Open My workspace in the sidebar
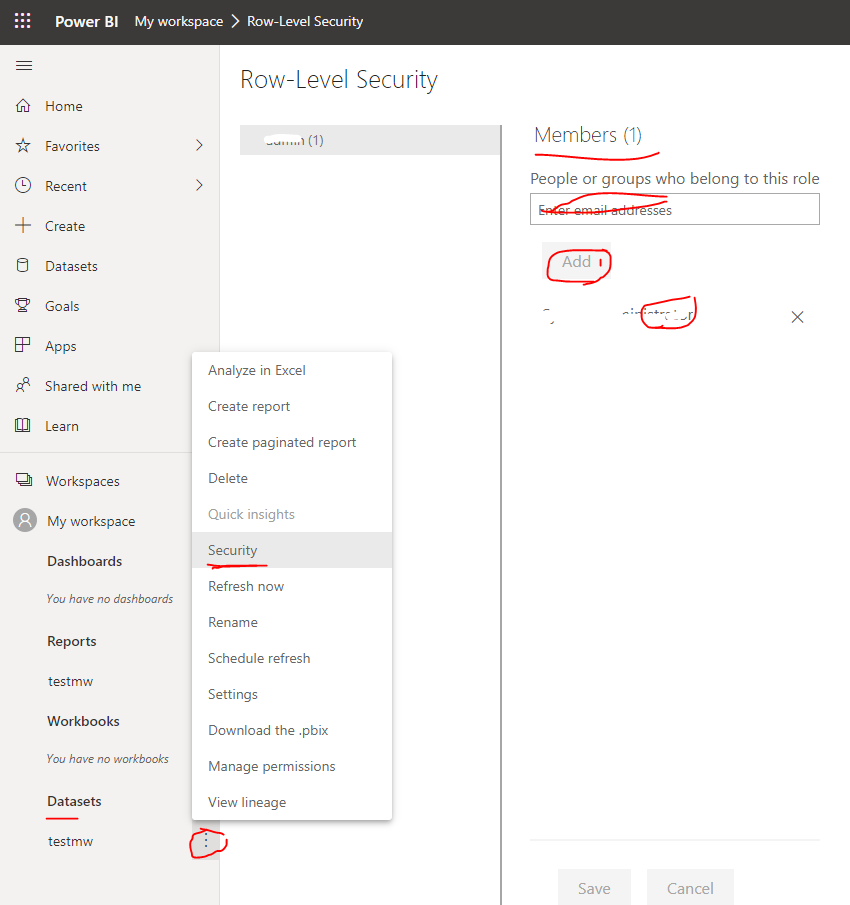The width and height of the screenshot is (850, 905). point(91,521)
